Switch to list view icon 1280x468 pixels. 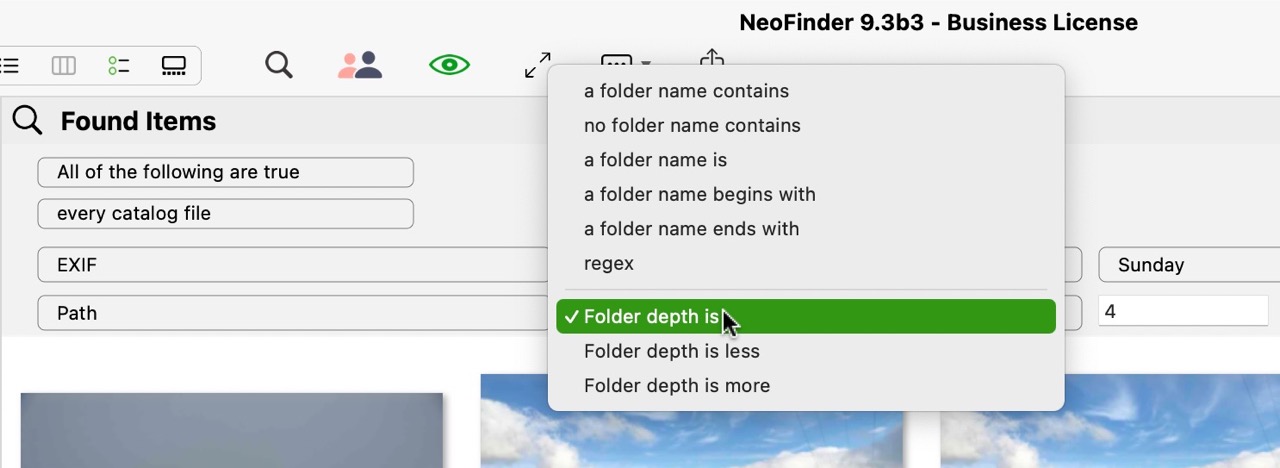[9, 66]
